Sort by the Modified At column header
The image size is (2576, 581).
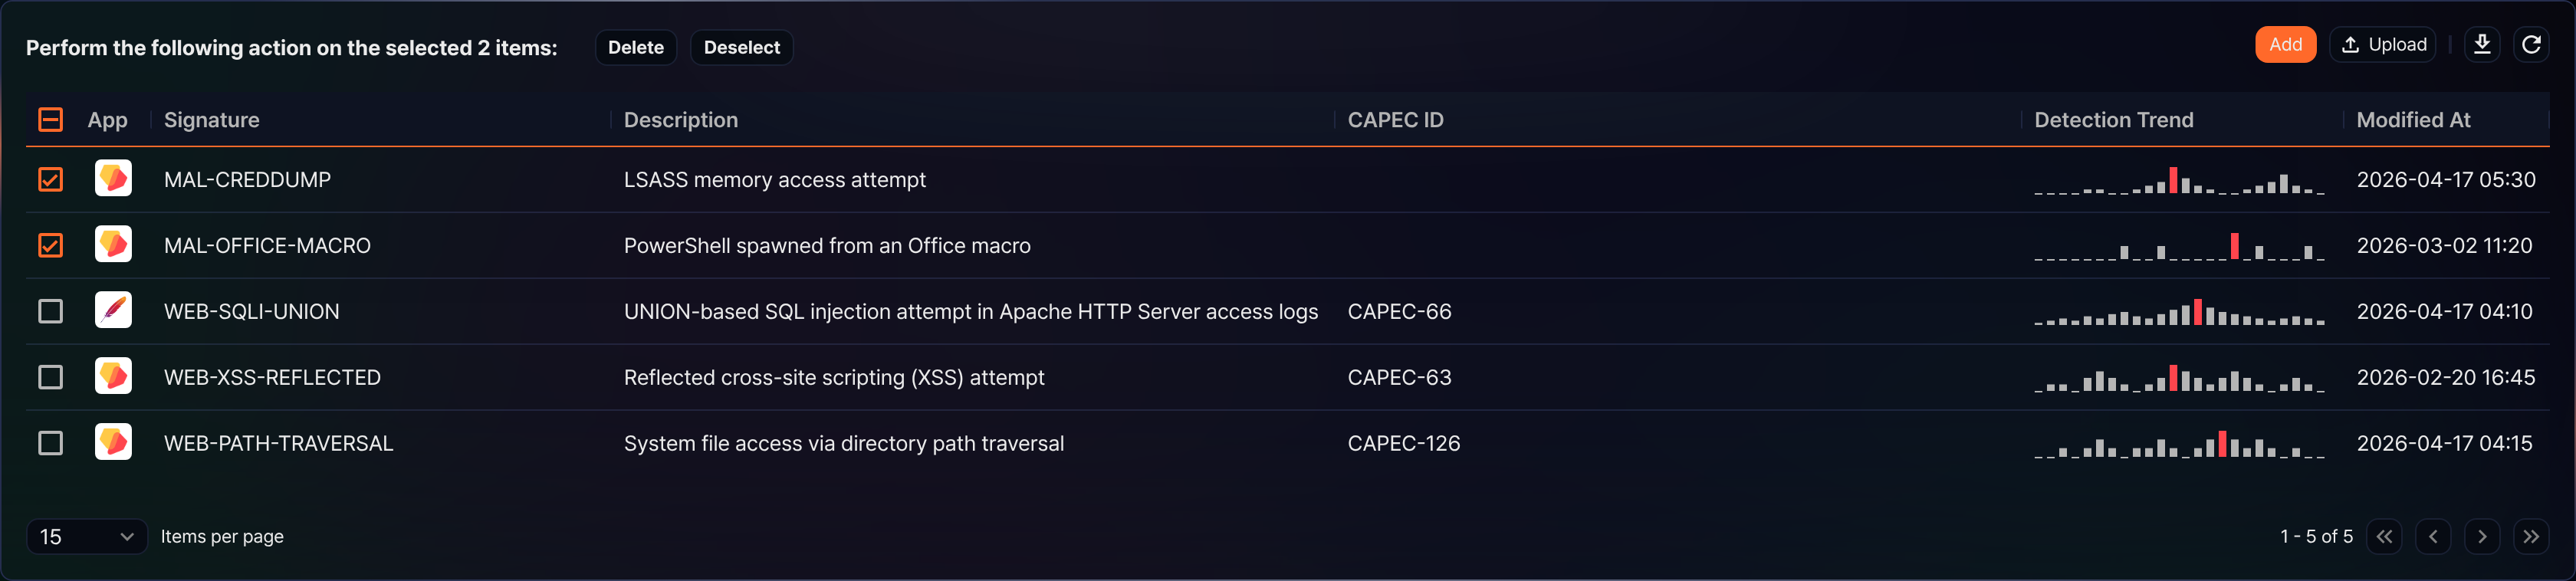[x=2413, y=120]
